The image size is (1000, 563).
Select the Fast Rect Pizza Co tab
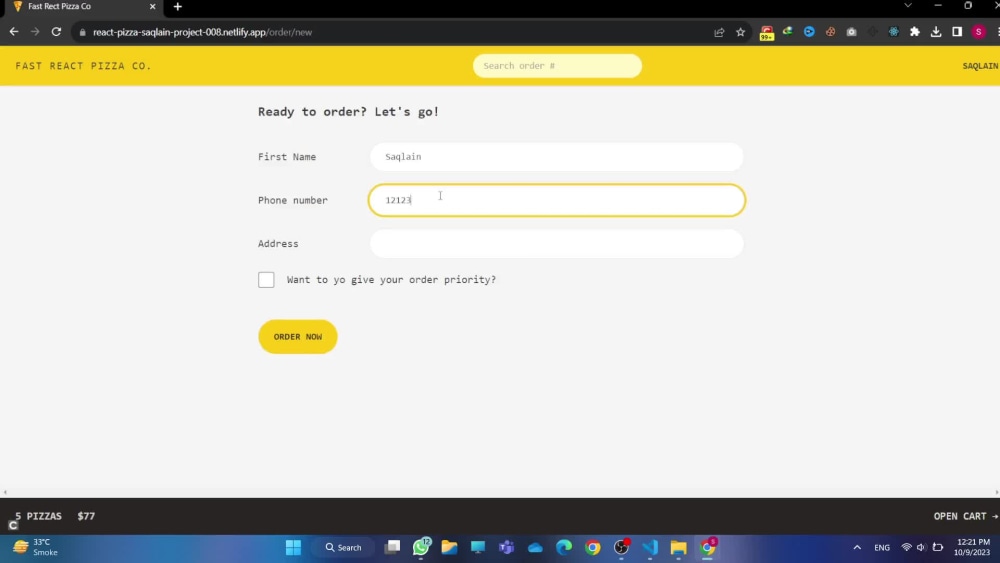[x=84, y=6]
